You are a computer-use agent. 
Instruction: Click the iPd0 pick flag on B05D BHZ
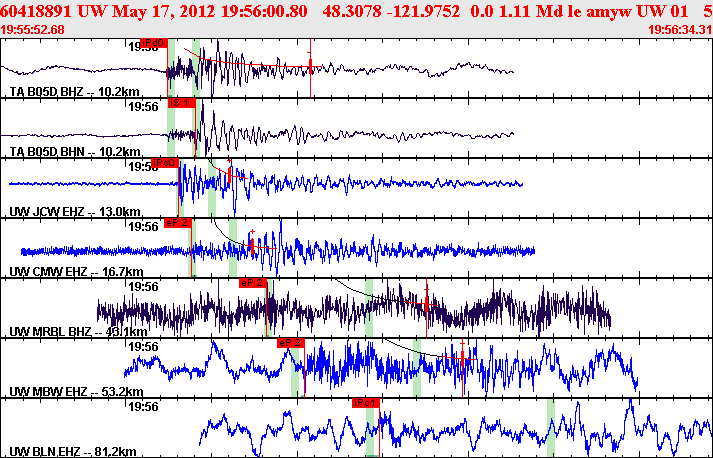coord(153,43)
